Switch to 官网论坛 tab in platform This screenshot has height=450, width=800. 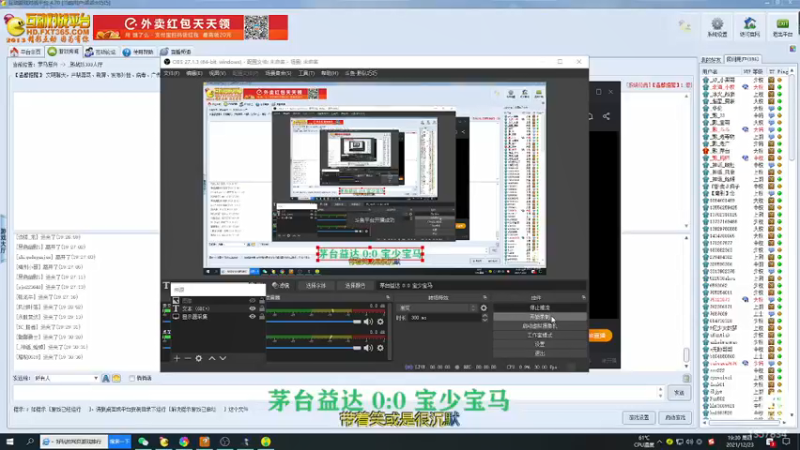click(101, 52)
